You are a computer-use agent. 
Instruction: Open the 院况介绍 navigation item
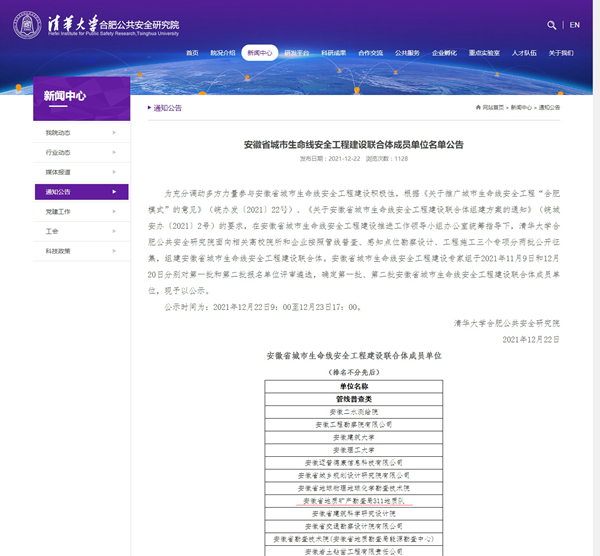(223, 53)
